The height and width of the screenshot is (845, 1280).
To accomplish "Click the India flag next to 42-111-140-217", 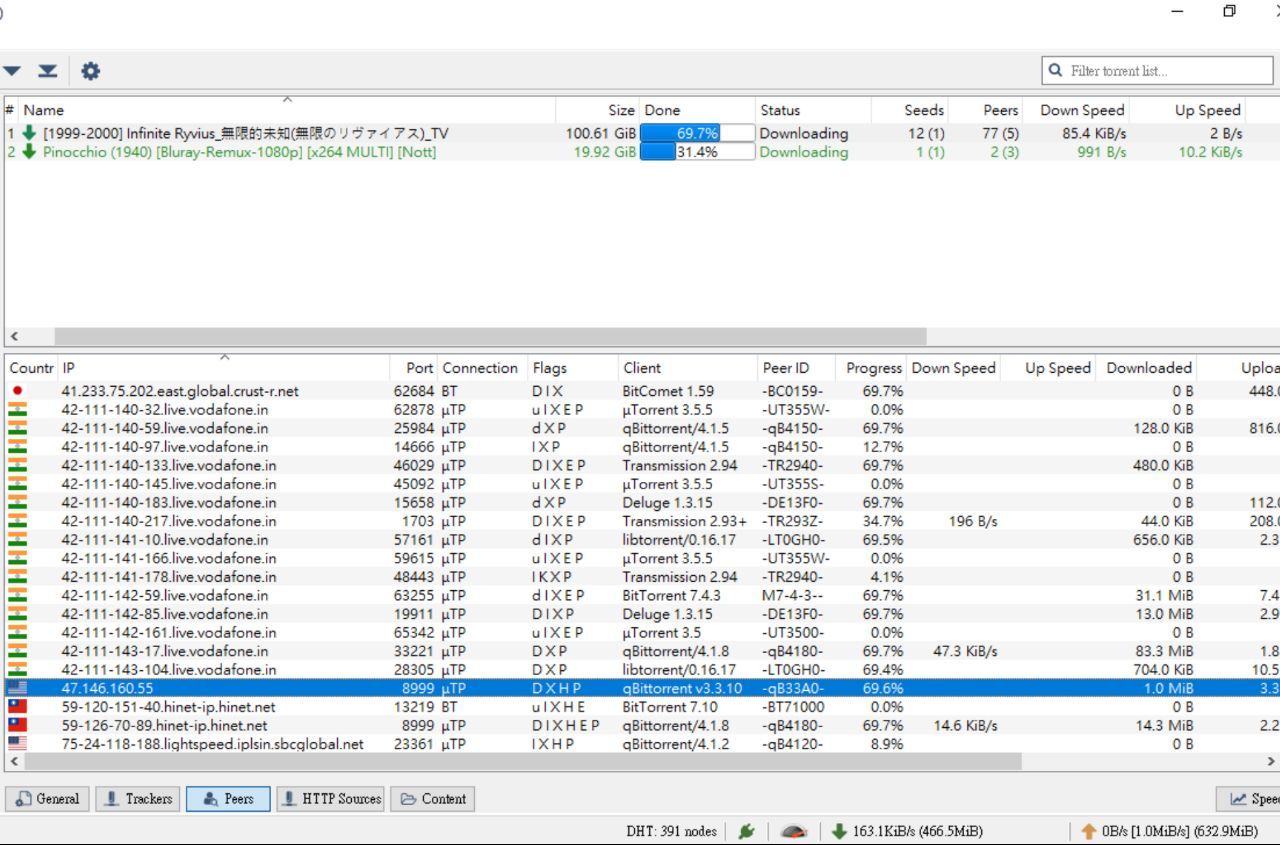I will [x=18, y=521].
